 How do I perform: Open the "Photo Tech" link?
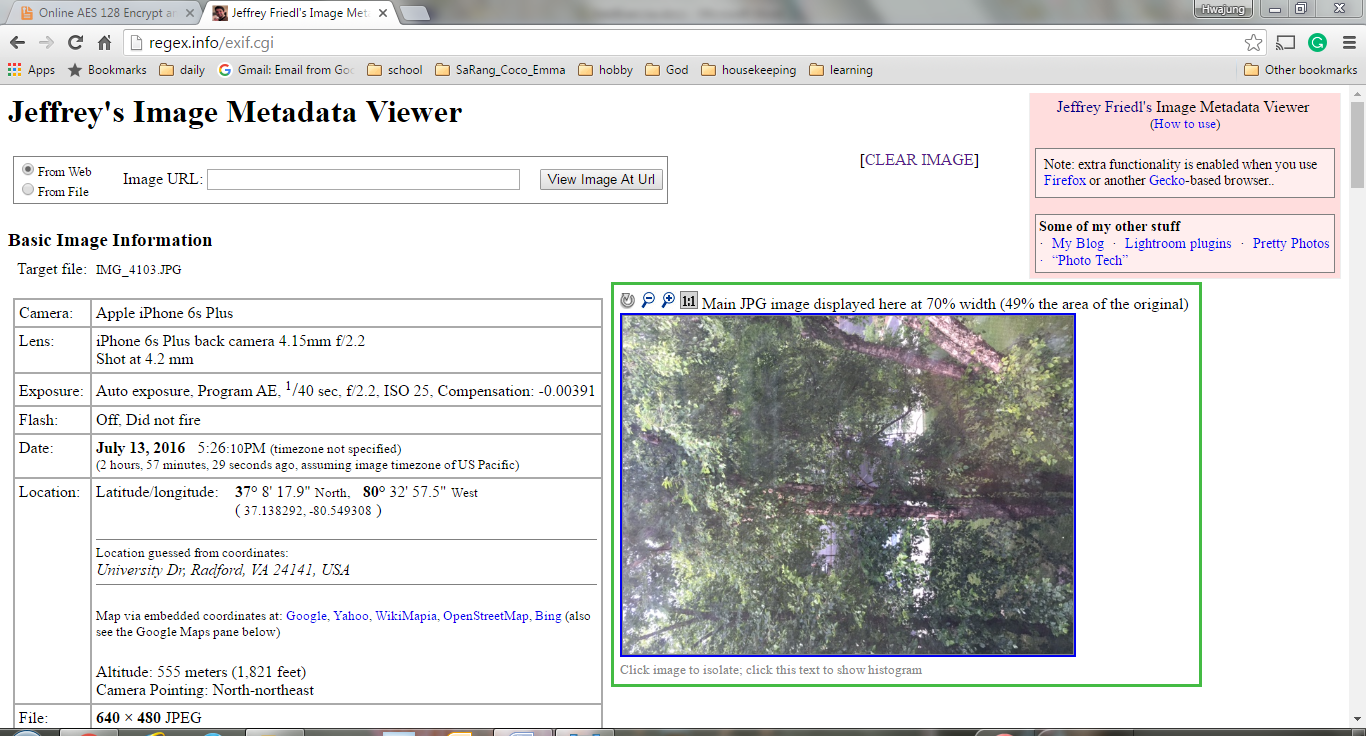[x=1089, y=260]
